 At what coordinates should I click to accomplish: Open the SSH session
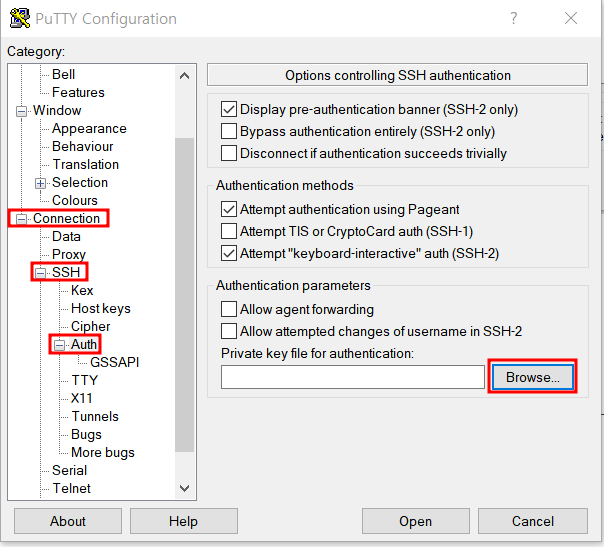point(416,521)
